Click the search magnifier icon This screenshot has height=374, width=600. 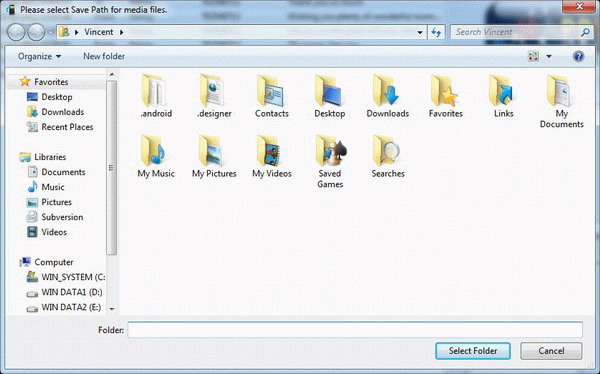(585, 32)
